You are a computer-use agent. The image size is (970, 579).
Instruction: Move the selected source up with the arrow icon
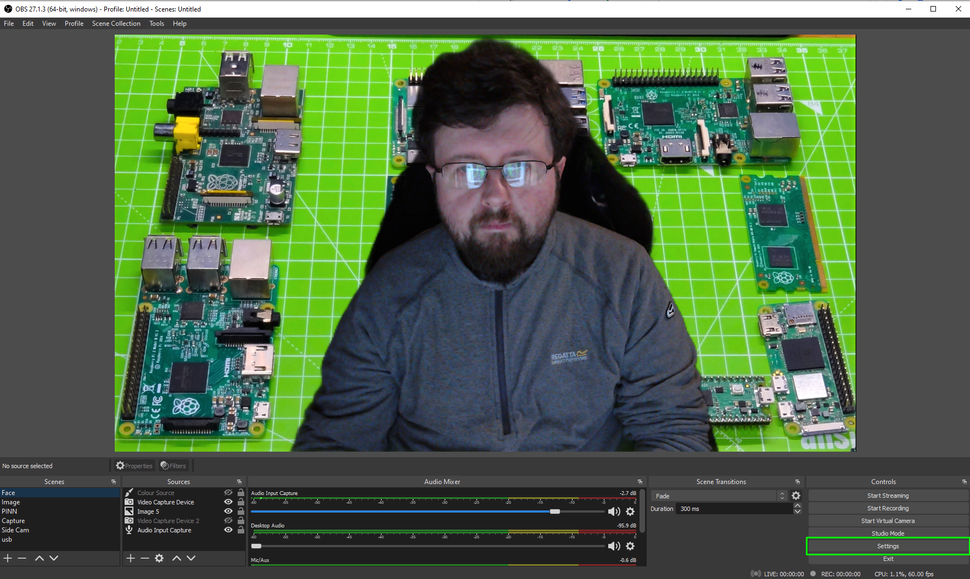click(x=176, y=558)
